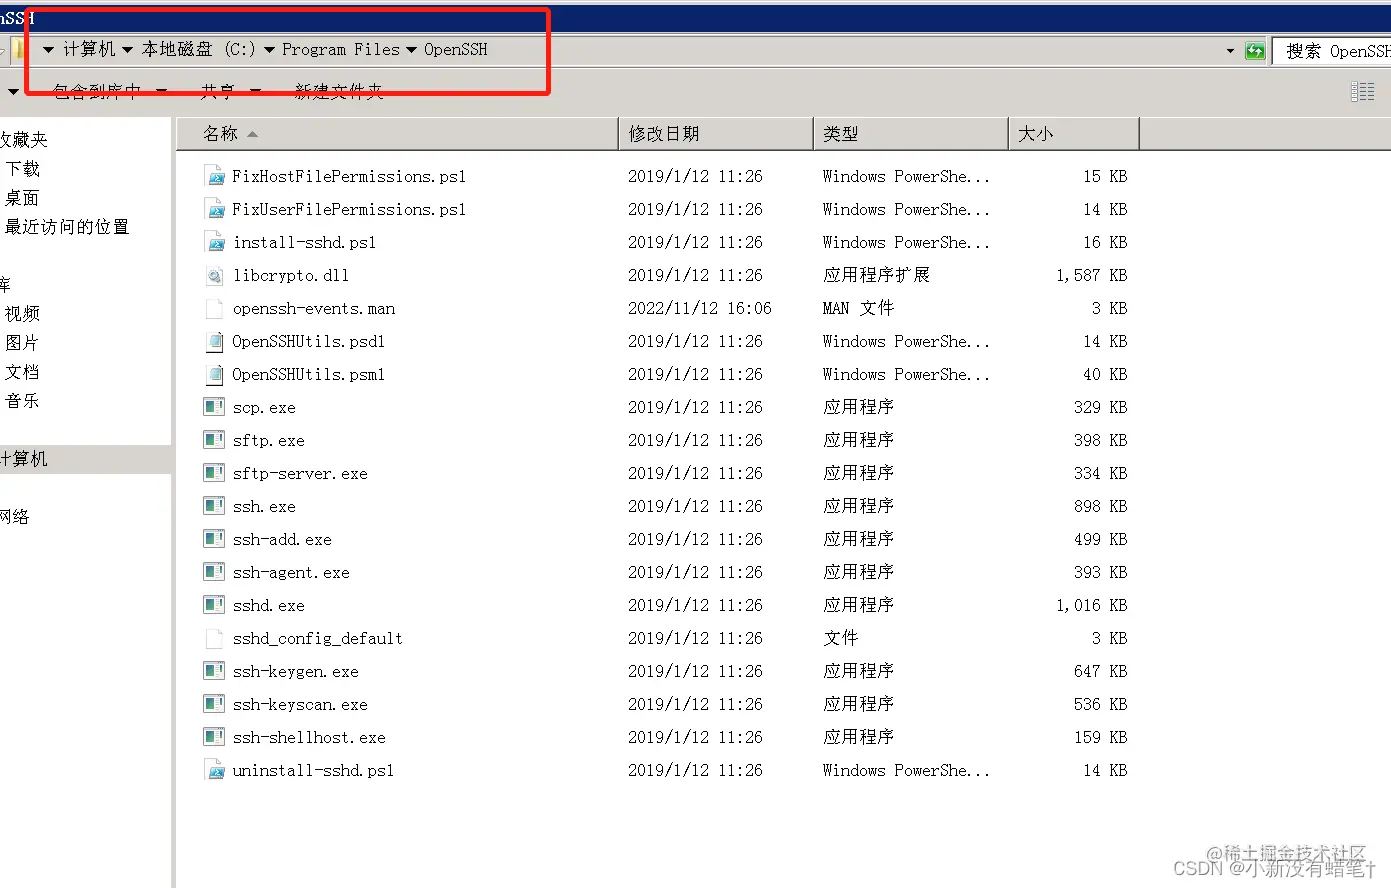Screen dimensions: 1391x888
Task: Select 网络 in the navigation pane
Action: pos(15,517)
